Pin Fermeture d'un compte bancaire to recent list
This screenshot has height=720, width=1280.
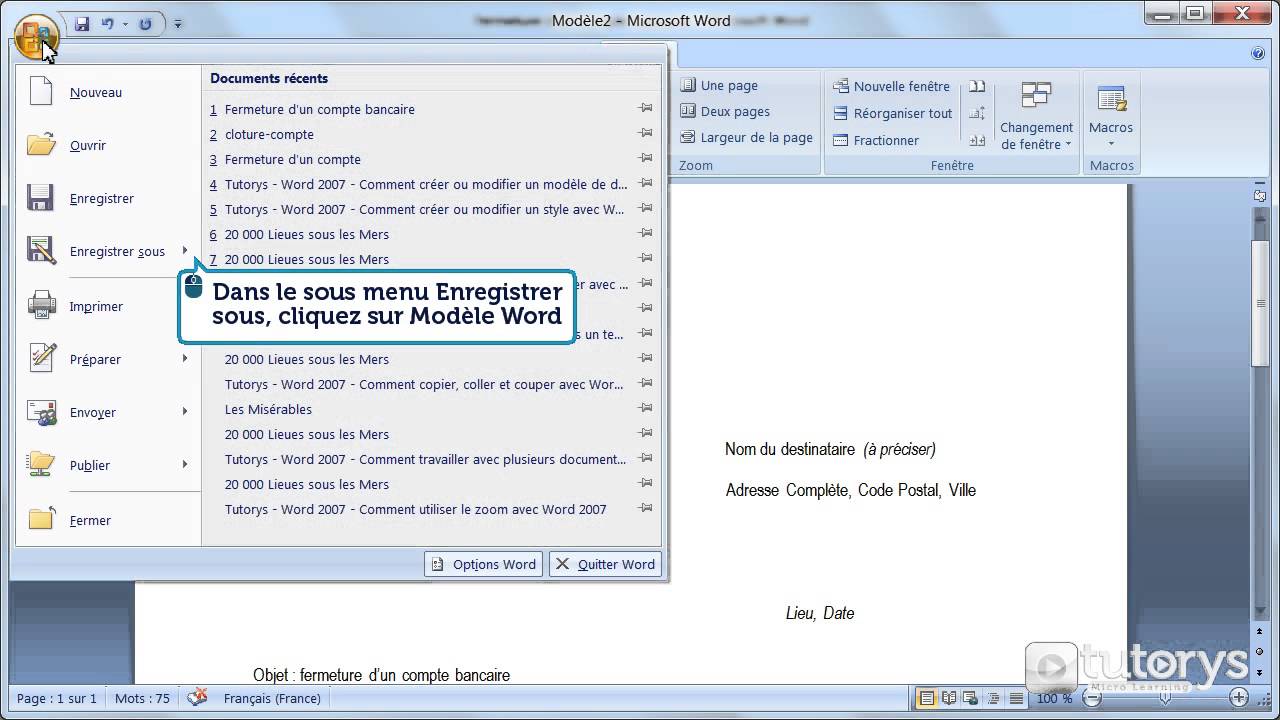646,108
